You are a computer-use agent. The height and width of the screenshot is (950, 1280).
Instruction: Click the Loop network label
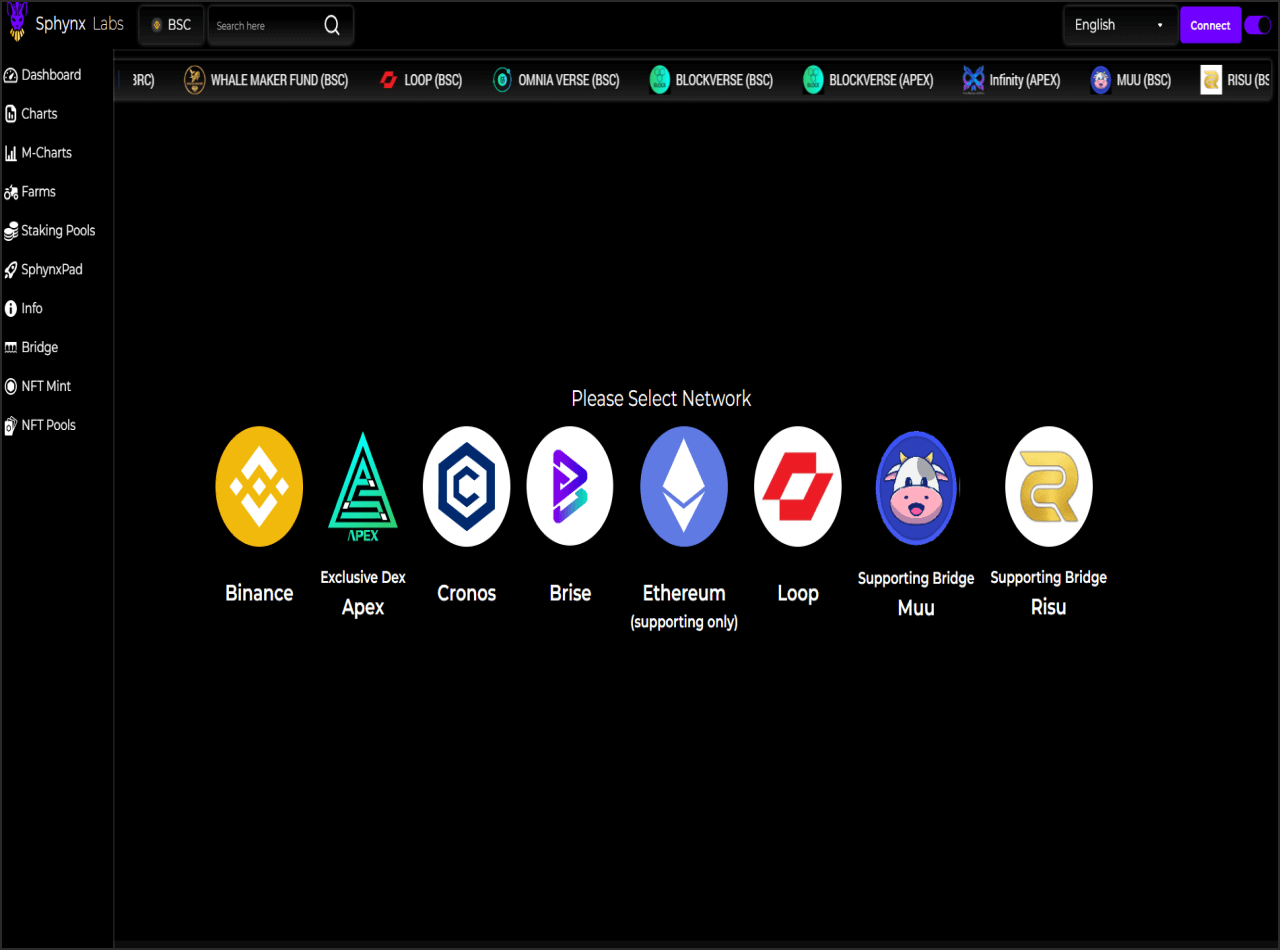(798, 593)
